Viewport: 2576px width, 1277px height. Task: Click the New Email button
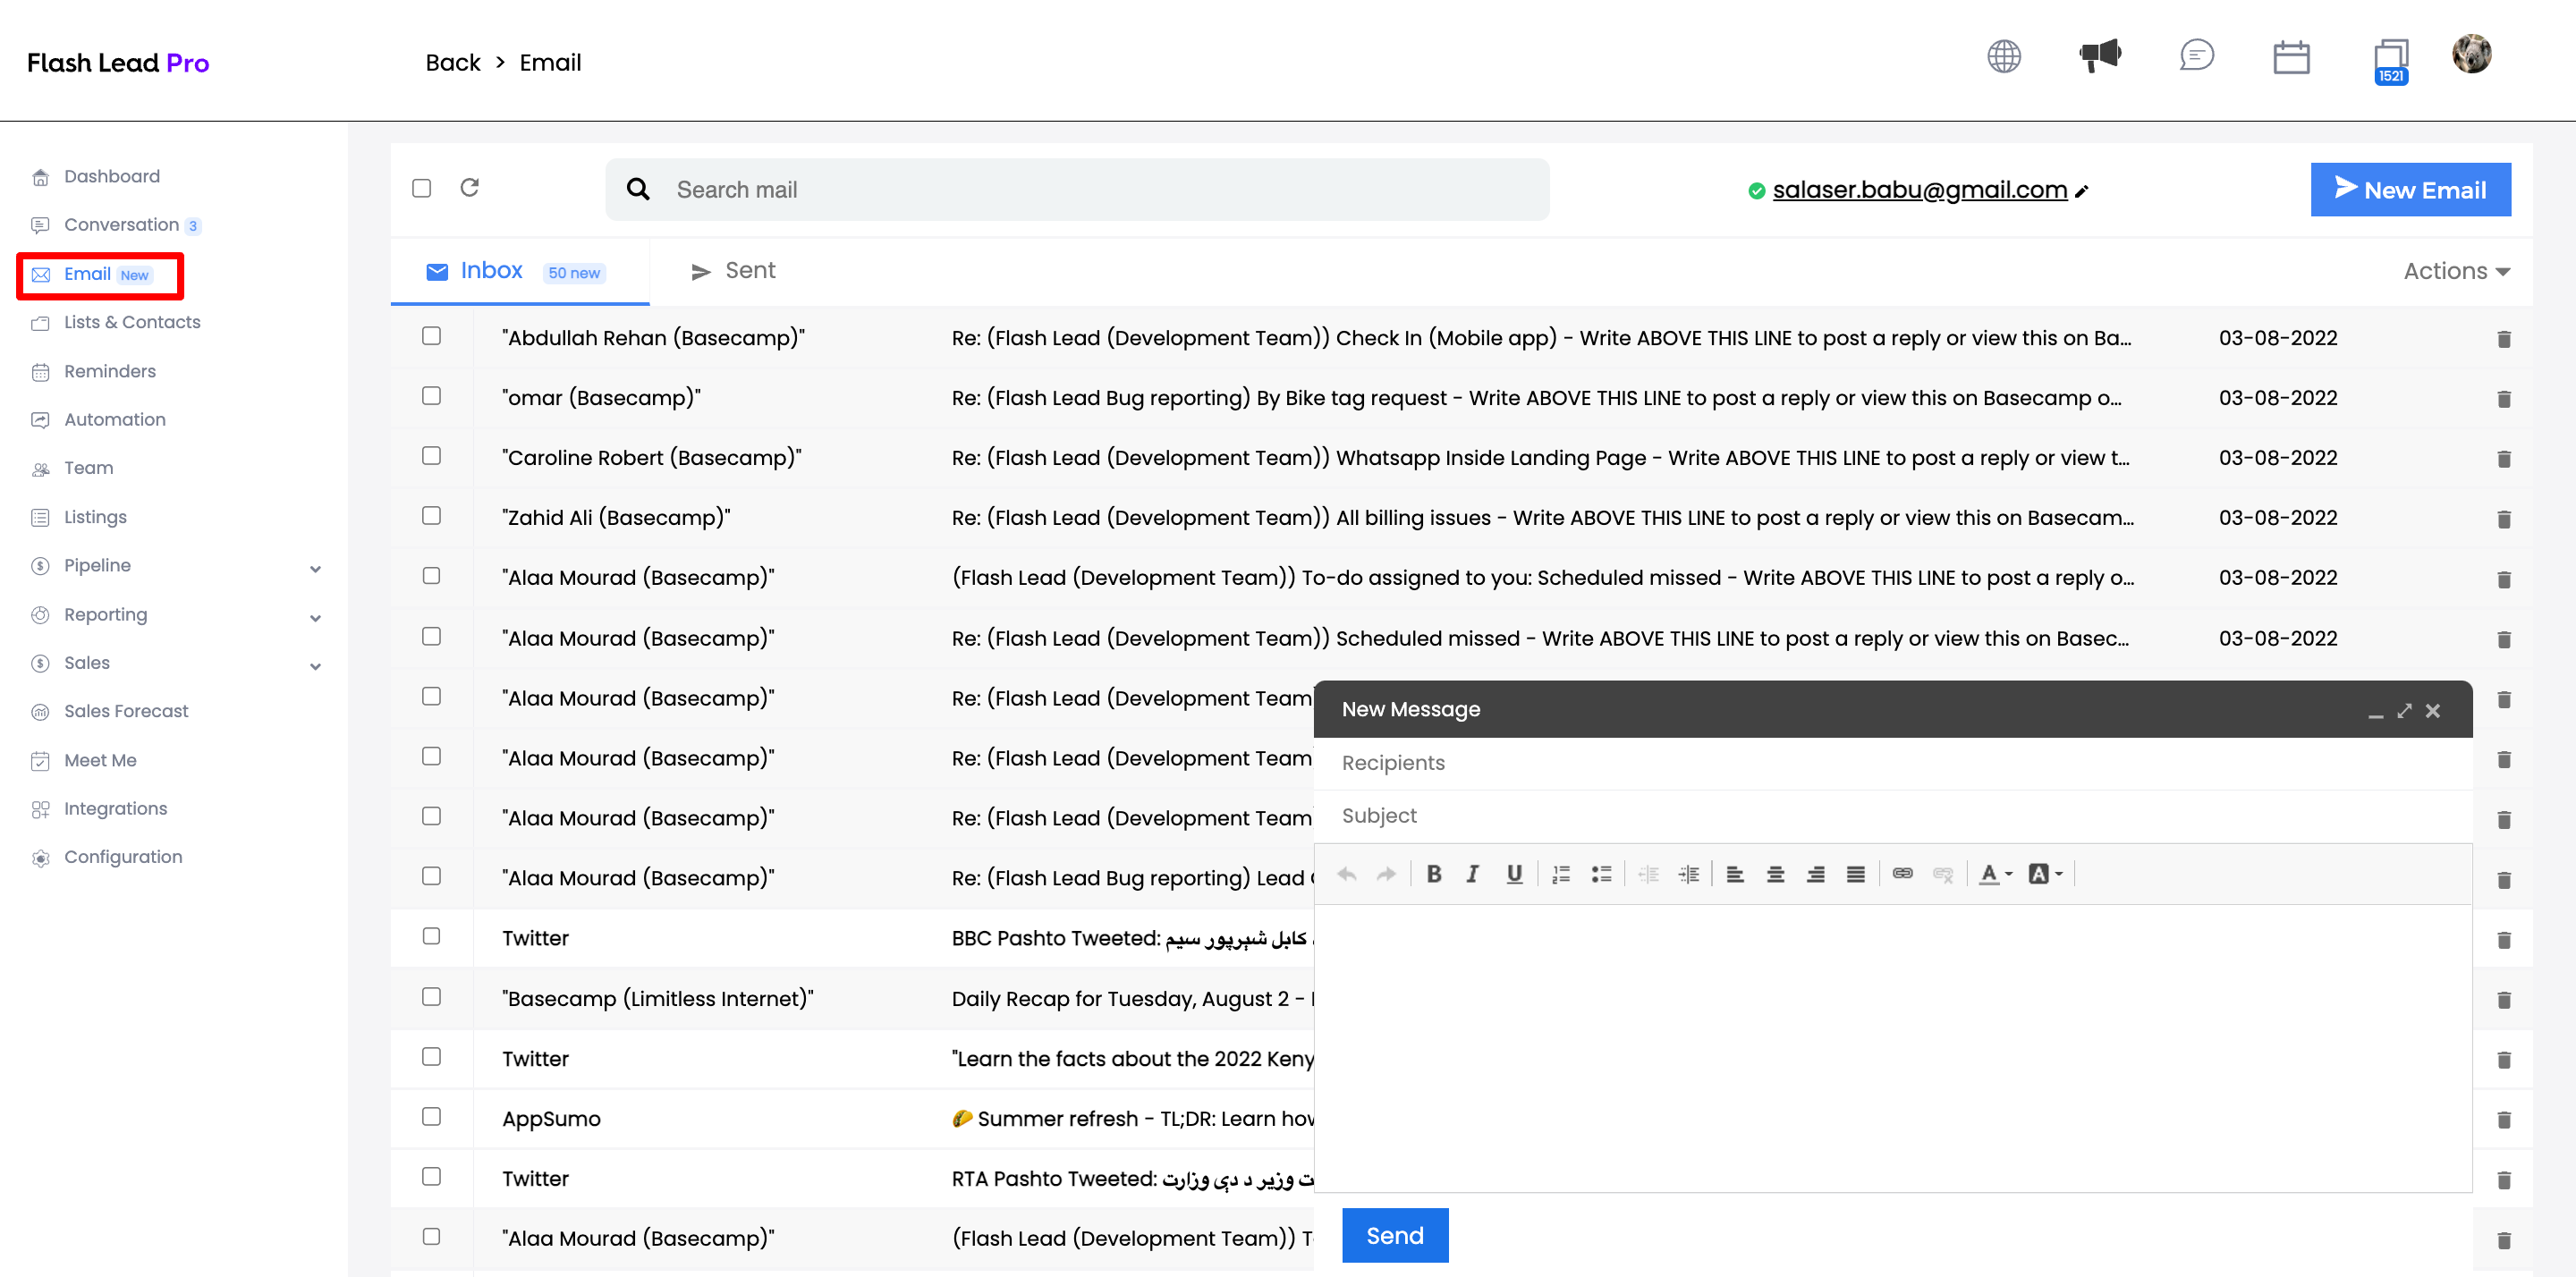click(x=2410, y=190)
